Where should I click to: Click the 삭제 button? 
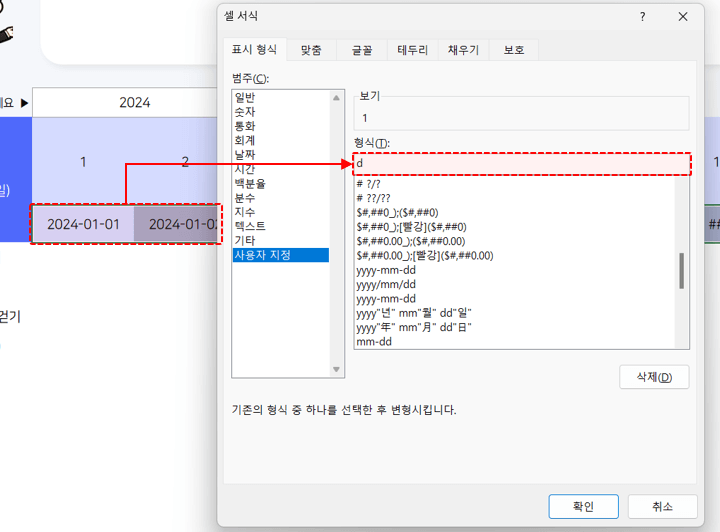pos(654,377)
